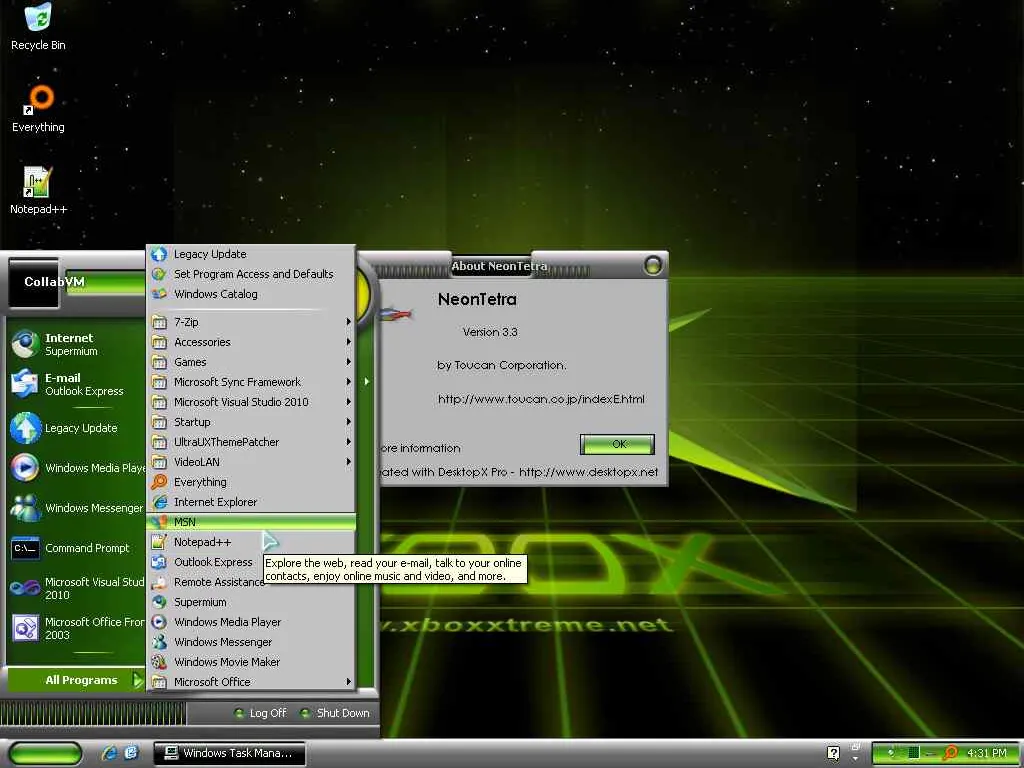The width and height of the screenshot is (1024, 768).
Task: Expand the UltraUXThemePatcher submenu
Action: tap(251, 442)
